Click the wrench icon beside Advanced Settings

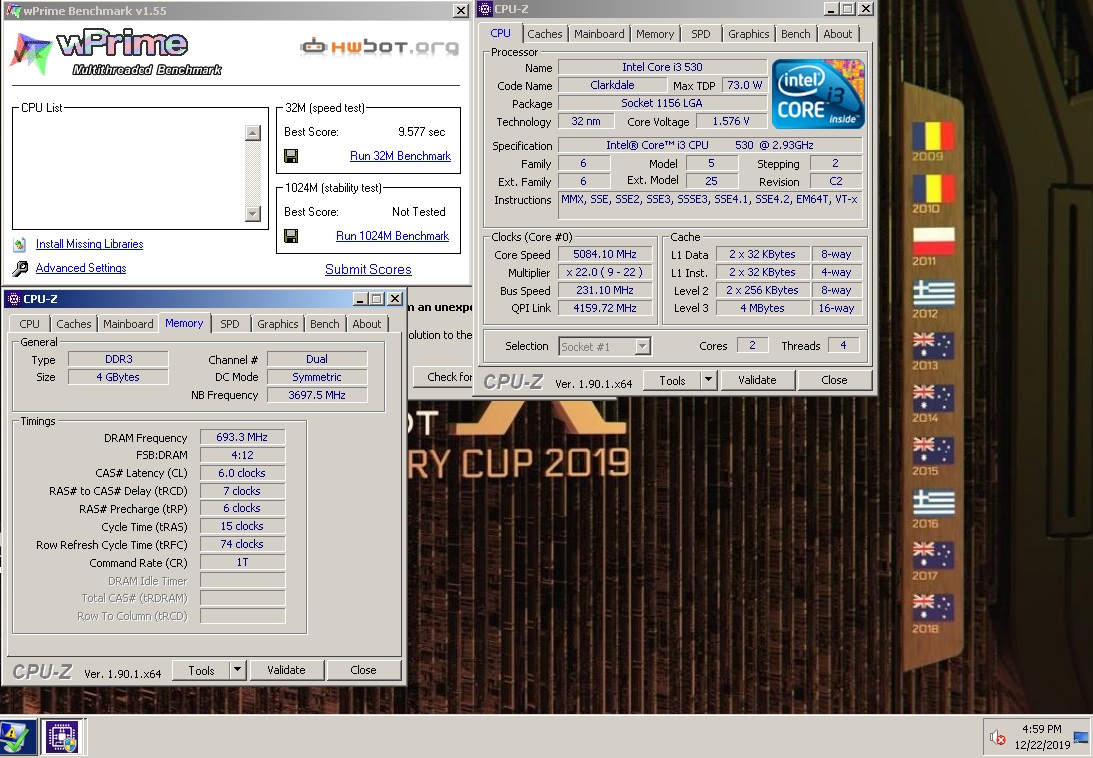[20, 268]
